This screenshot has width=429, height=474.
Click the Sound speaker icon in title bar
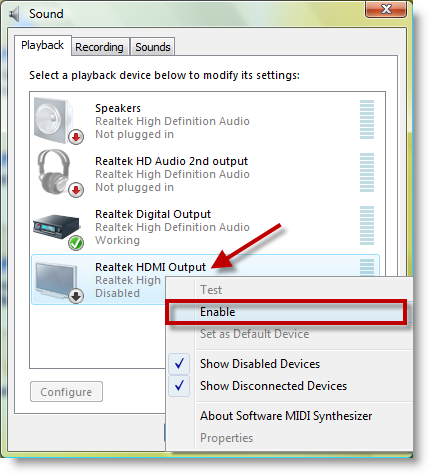pos(14,14)
